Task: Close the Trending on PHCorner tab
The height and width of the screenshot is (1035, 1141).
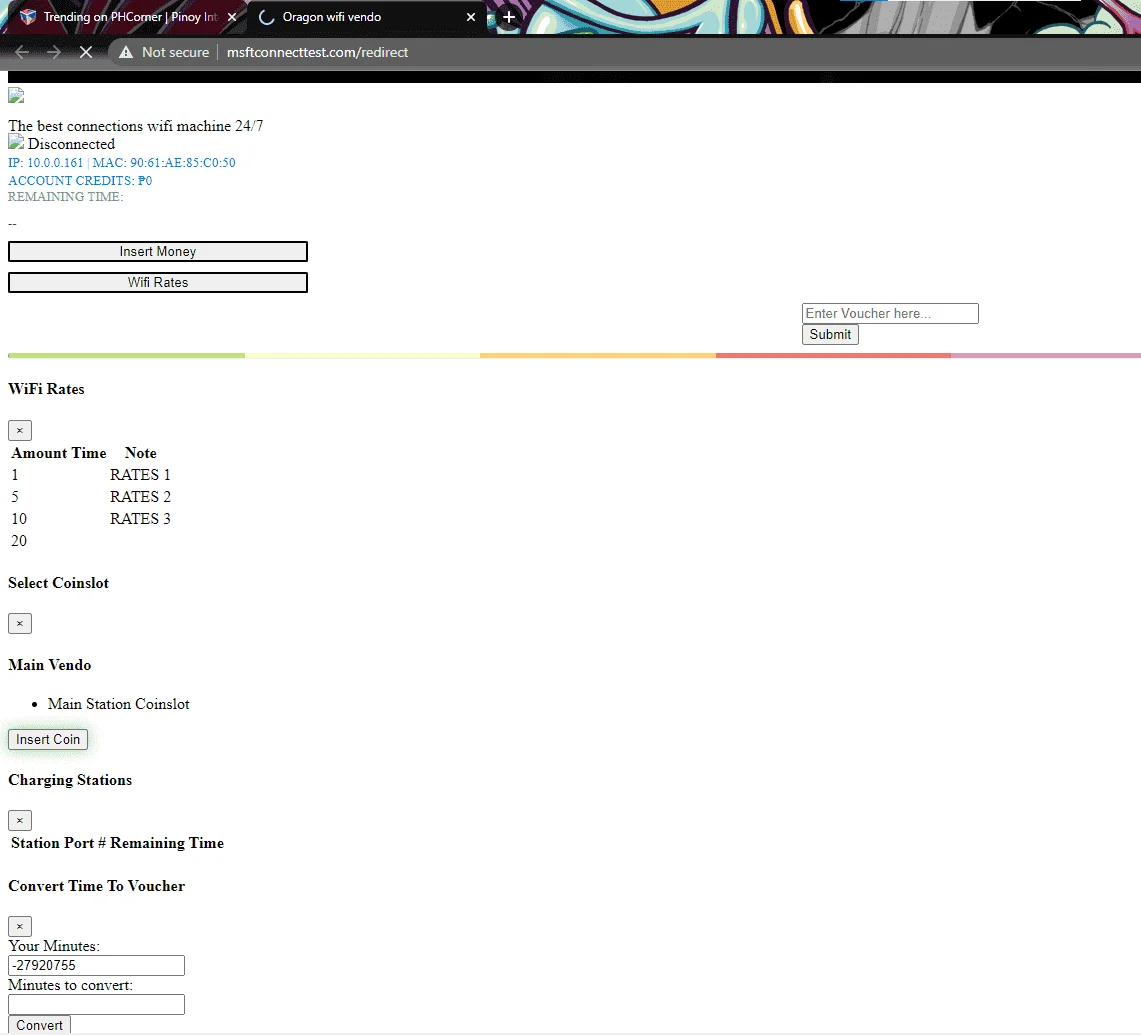Action: pyautogui.click(x=232, y=17)
